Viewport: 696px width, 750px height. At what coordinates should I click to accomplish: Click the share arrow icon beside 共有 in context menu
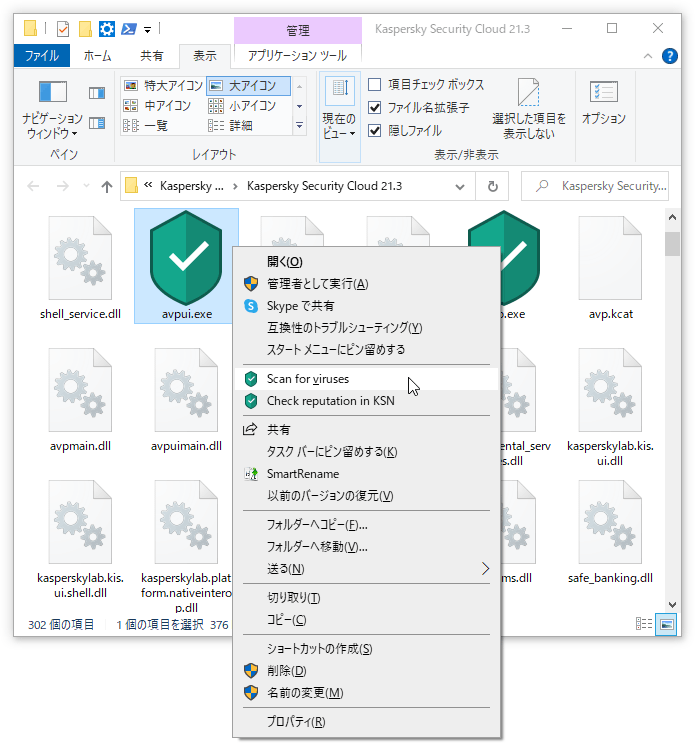pyautogui.click(x=250, y=429)
